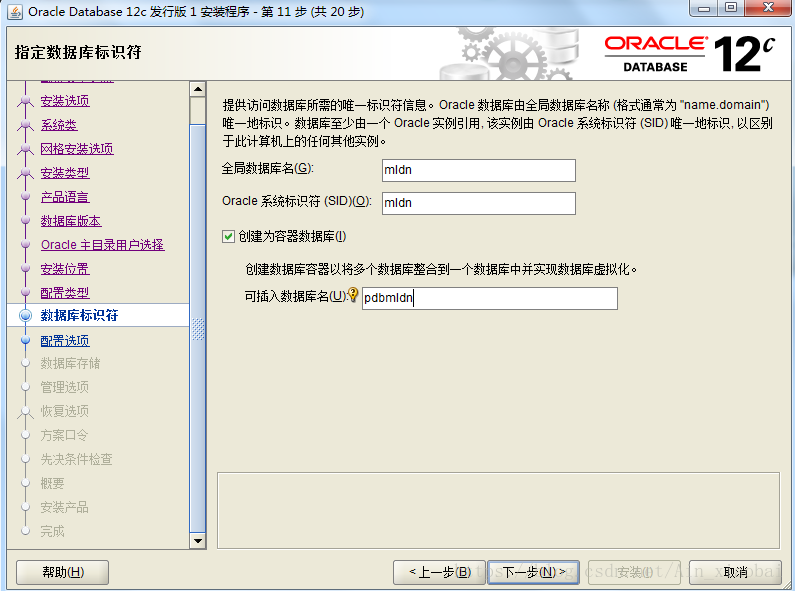The image size is (795, 591).
Task: Click the disabled 方案口令 step
Action: [x=64, y=435]
